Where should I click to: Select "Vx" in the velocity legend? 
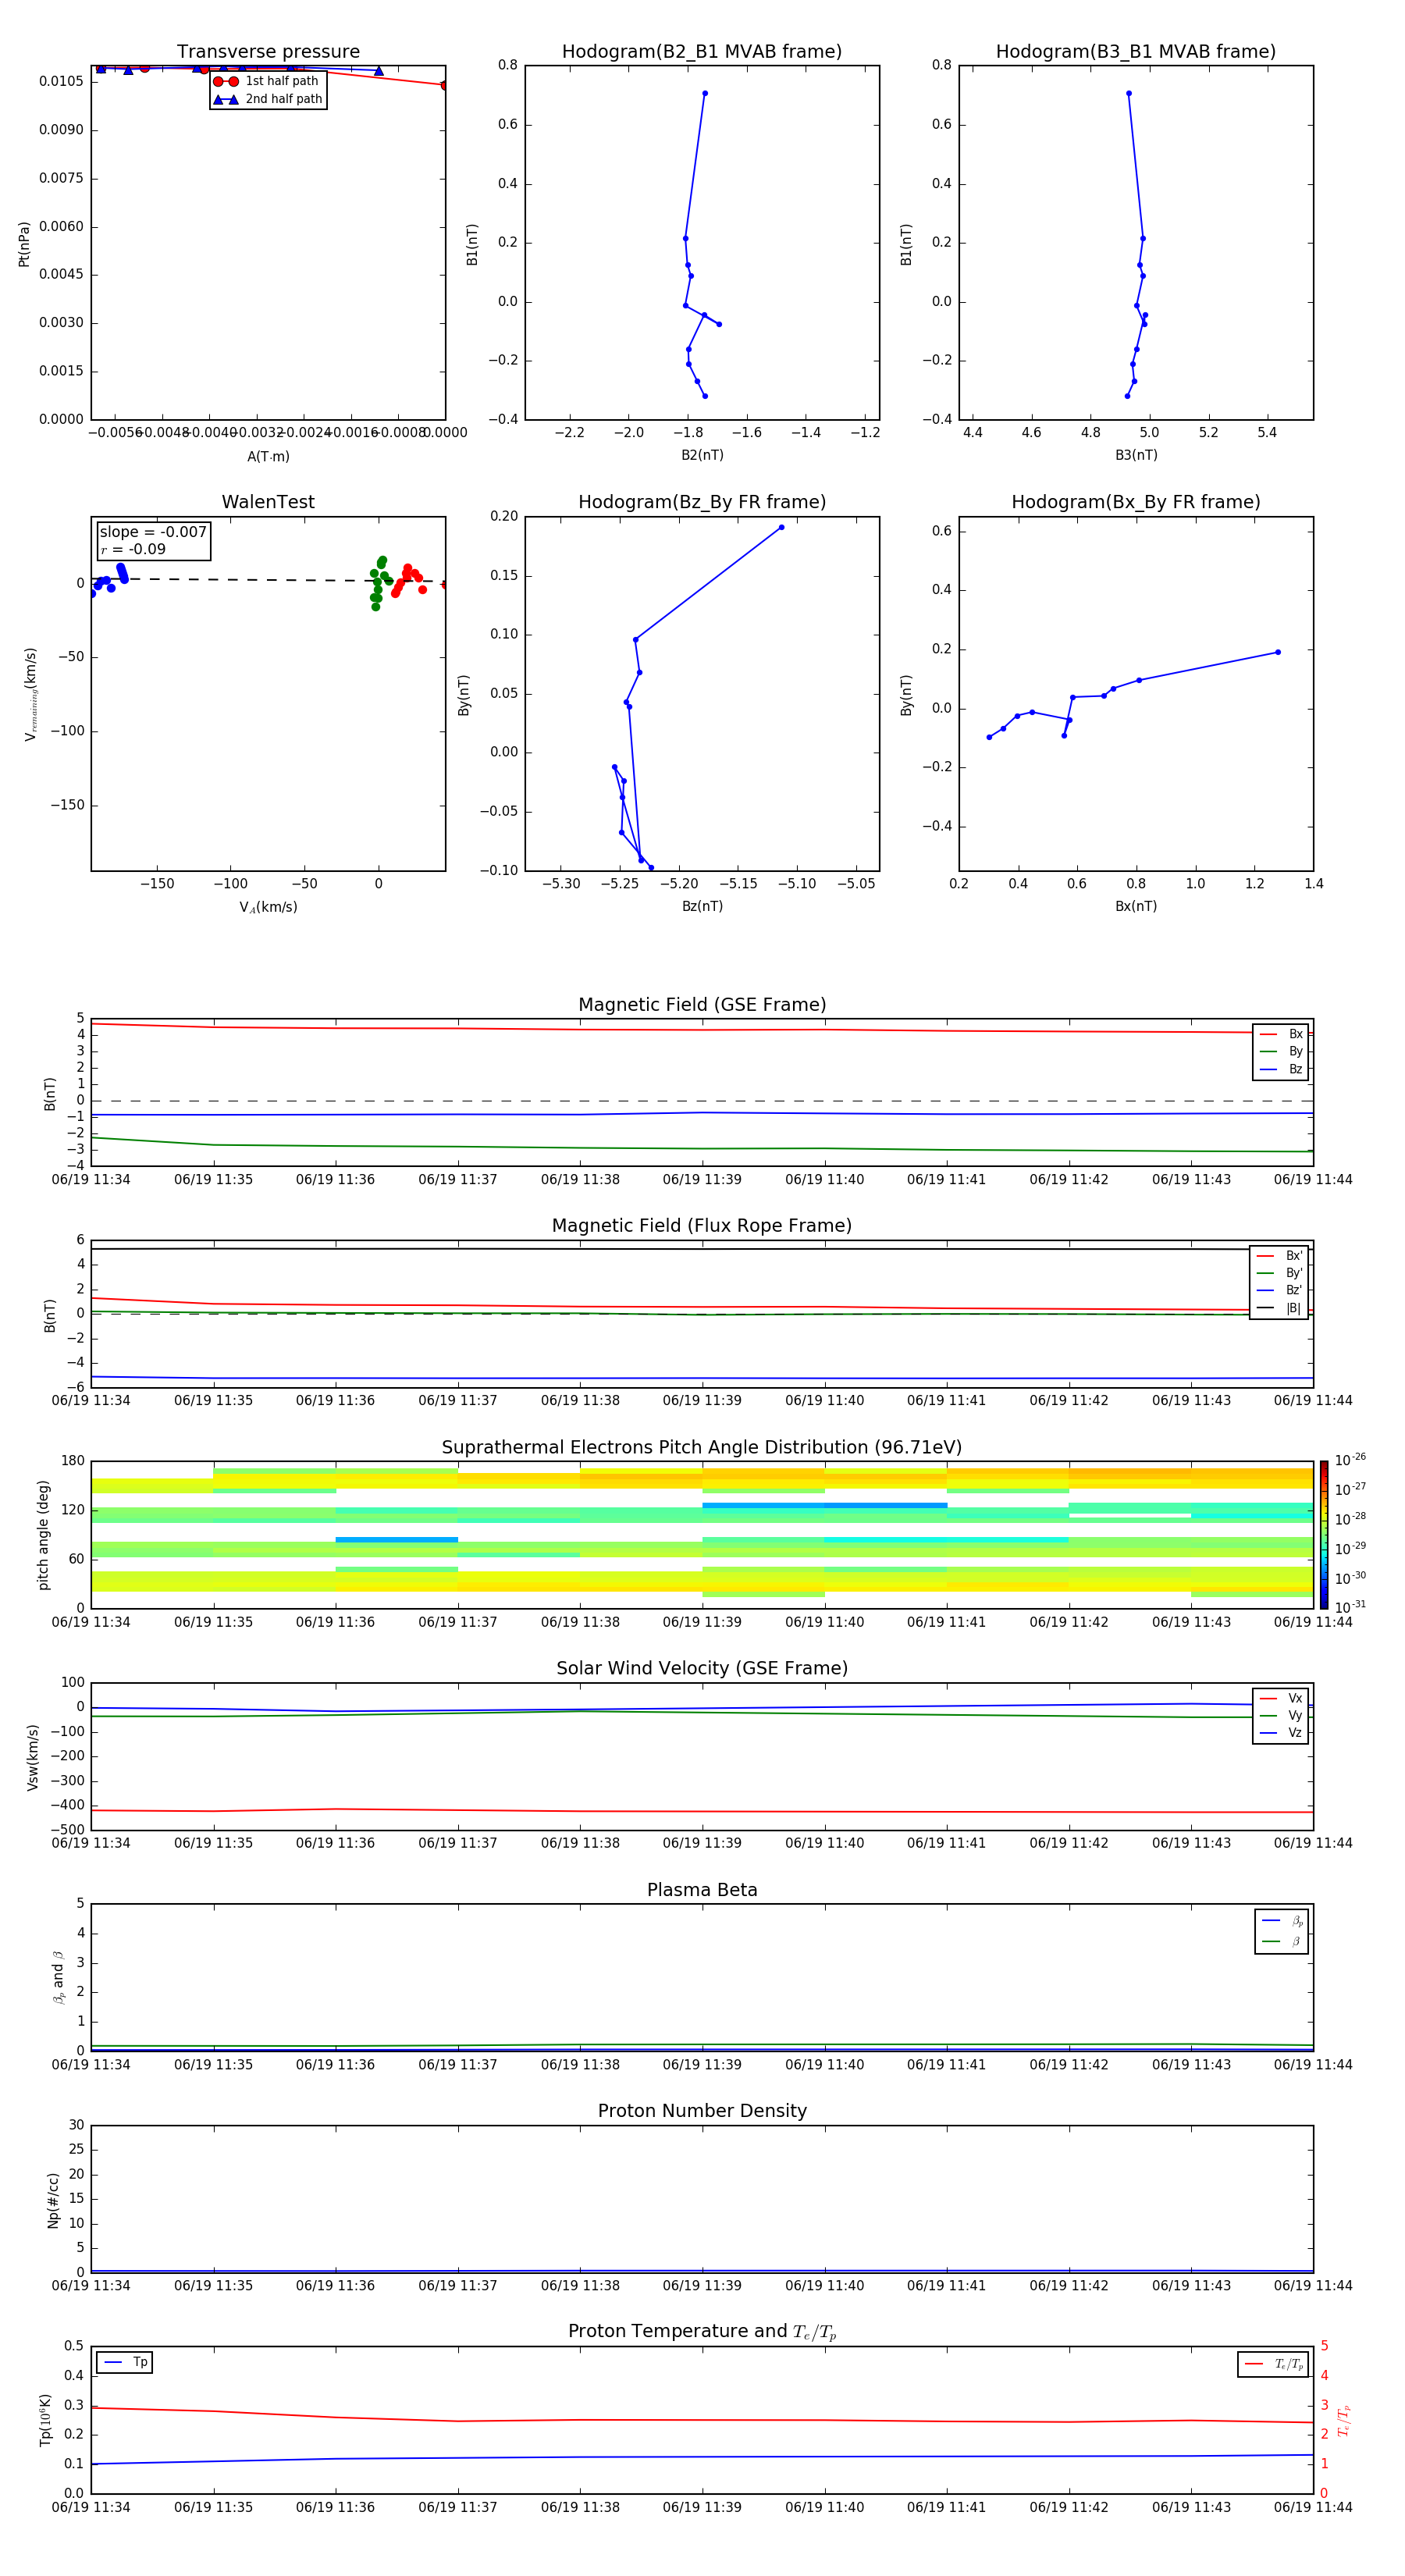click(1282, 1698)
